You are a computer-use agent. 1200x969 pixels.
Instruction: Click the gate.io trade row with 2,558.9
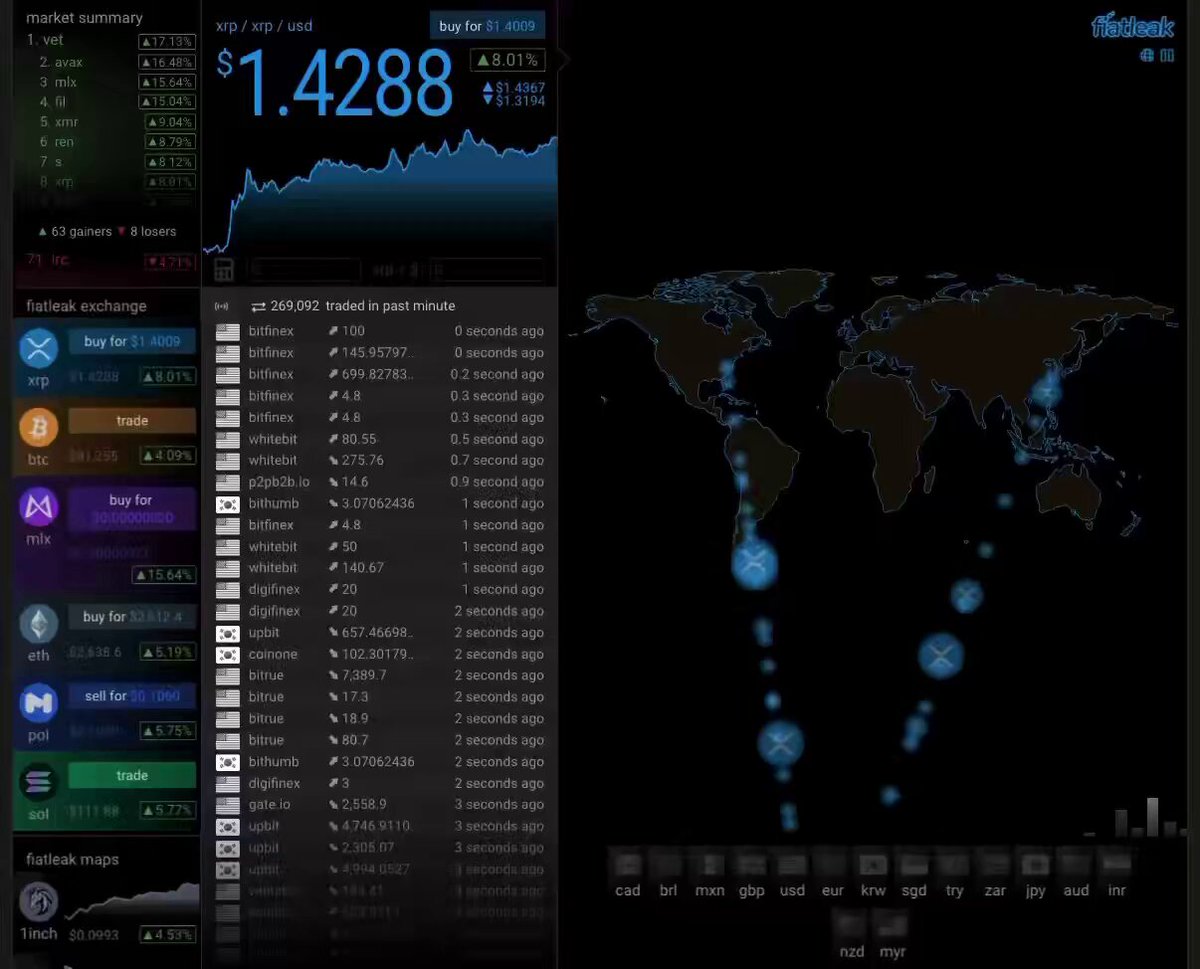tap(380, 804)
